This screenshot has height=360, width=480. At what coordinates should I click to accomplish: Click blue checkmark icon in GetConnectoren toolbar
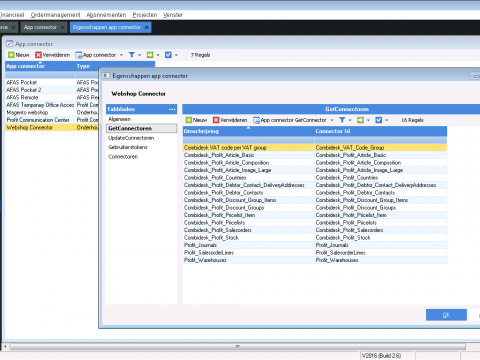point(379,120)
